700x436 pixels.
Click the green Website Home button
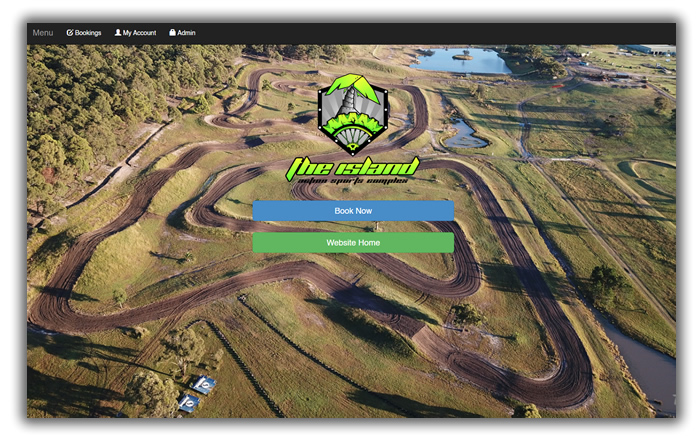tap(353, 242)
